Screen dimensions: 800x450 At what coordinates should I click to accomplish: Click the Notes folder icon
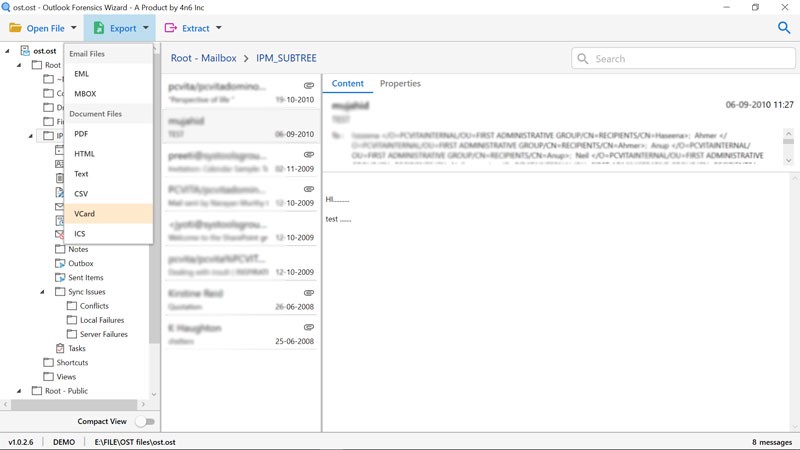click(x=60, y=249)
